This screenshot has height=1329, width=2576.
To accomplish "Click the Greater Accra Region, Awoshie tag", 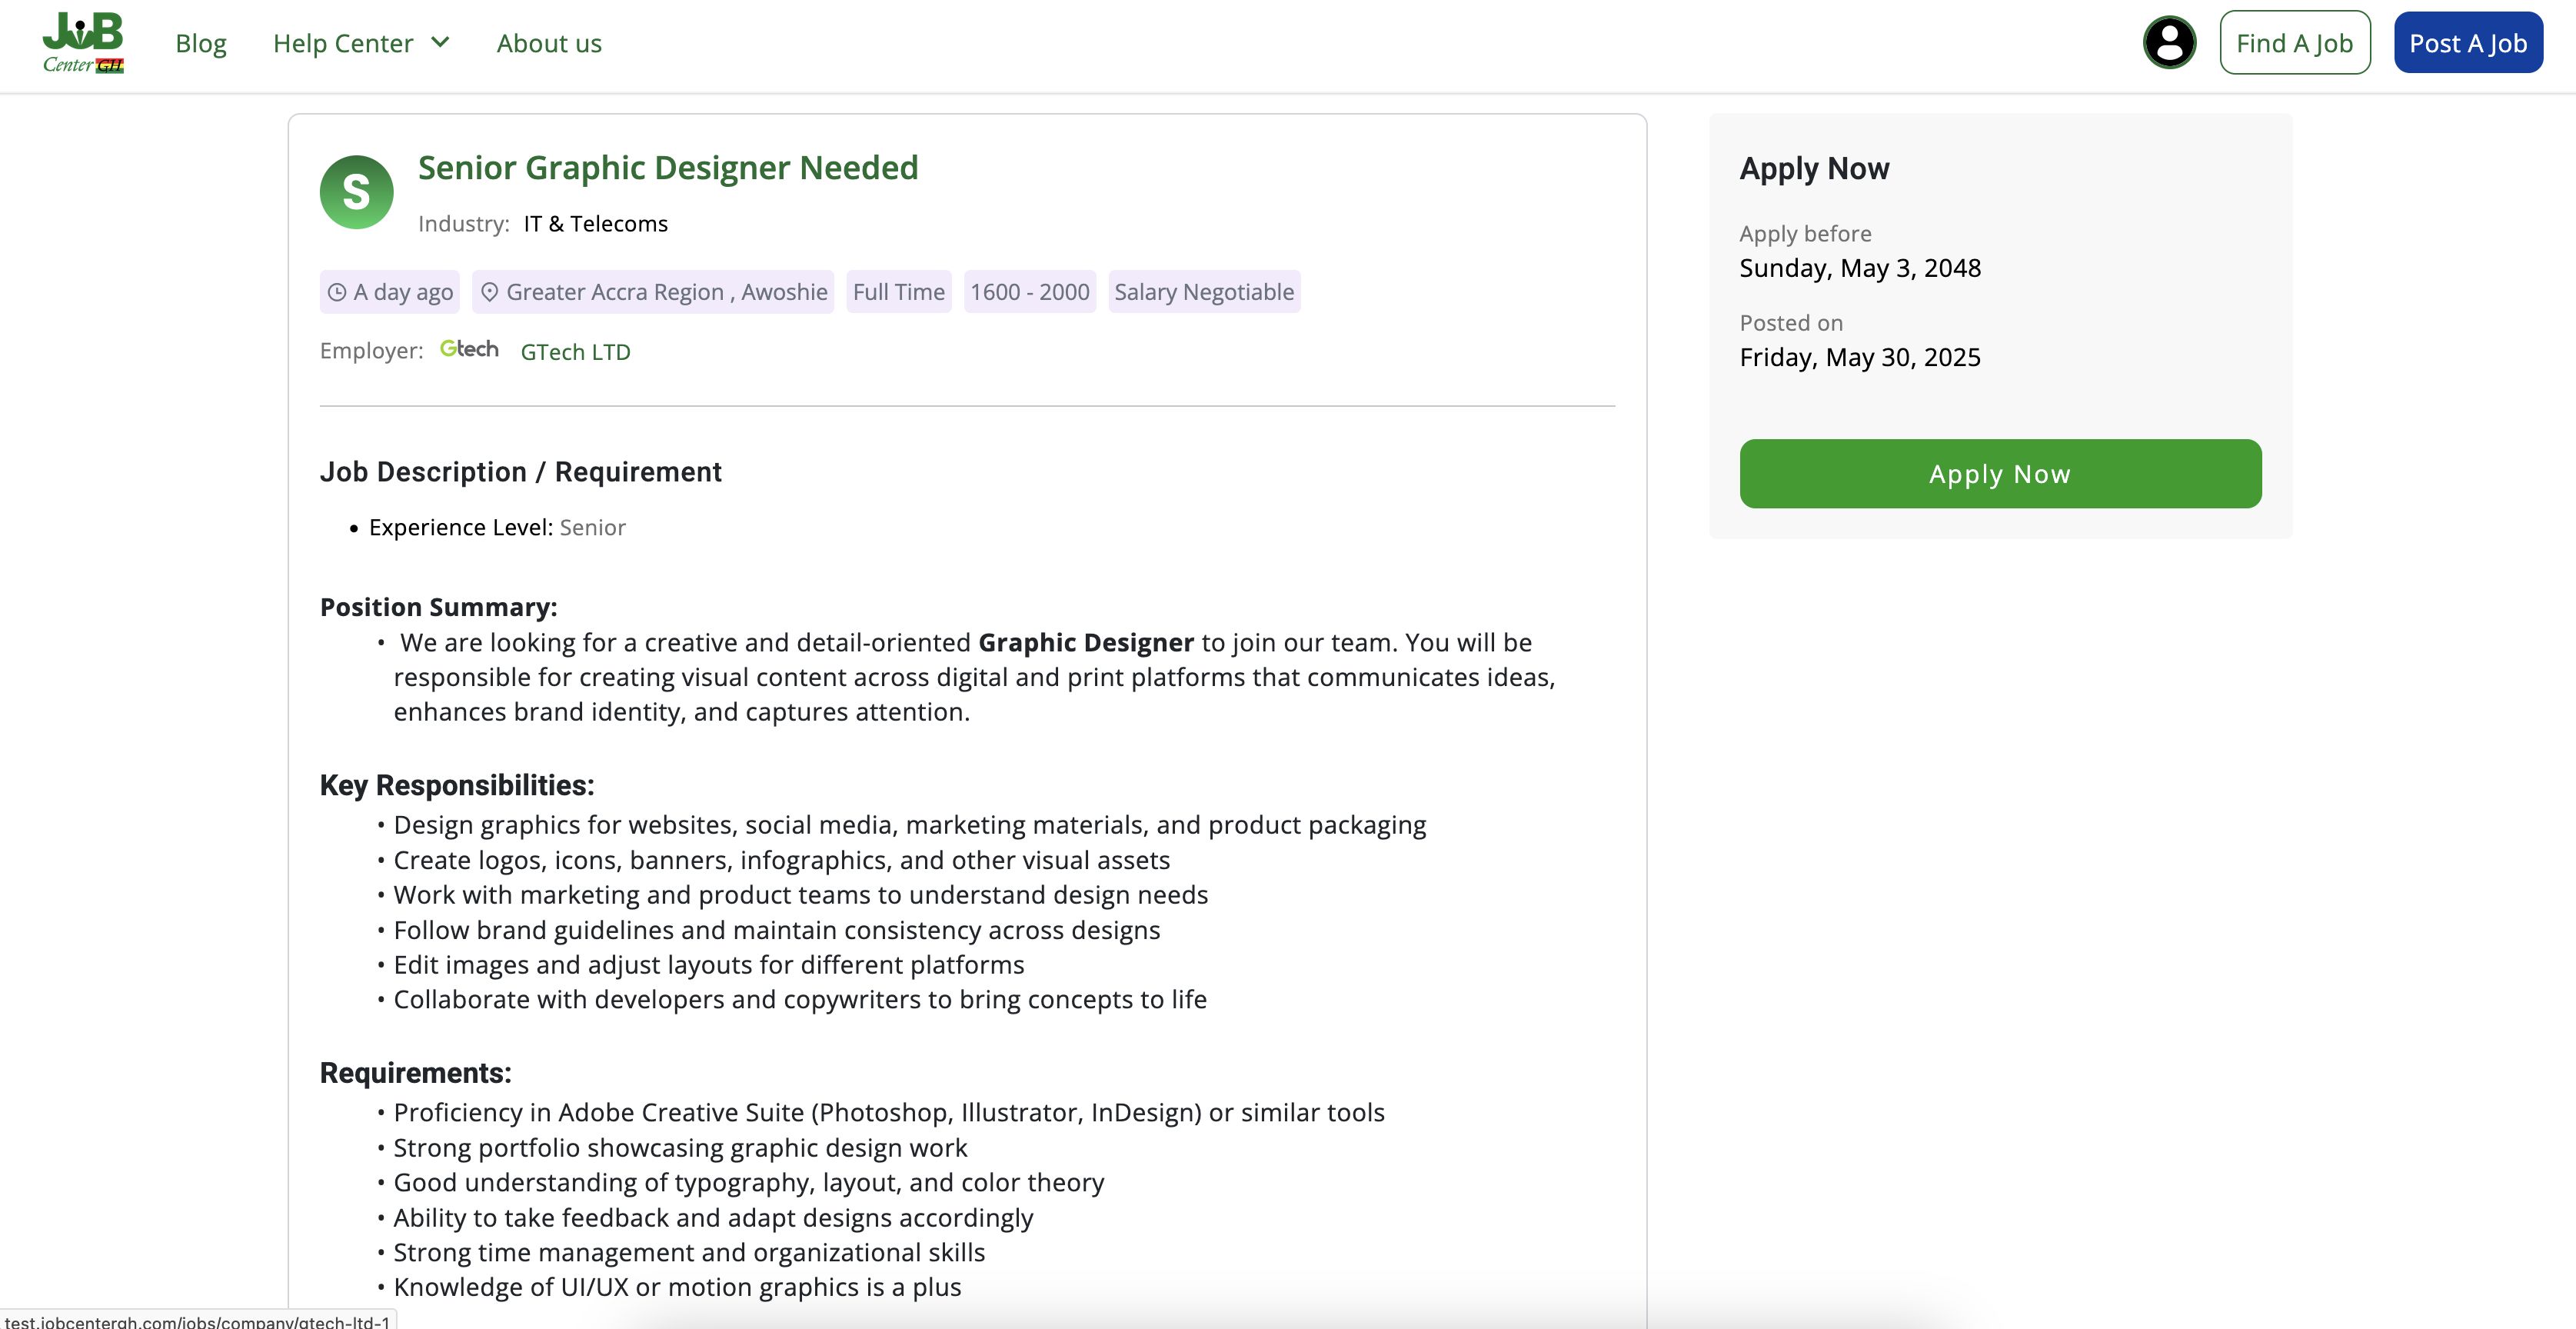I will (x=666, y=292).
